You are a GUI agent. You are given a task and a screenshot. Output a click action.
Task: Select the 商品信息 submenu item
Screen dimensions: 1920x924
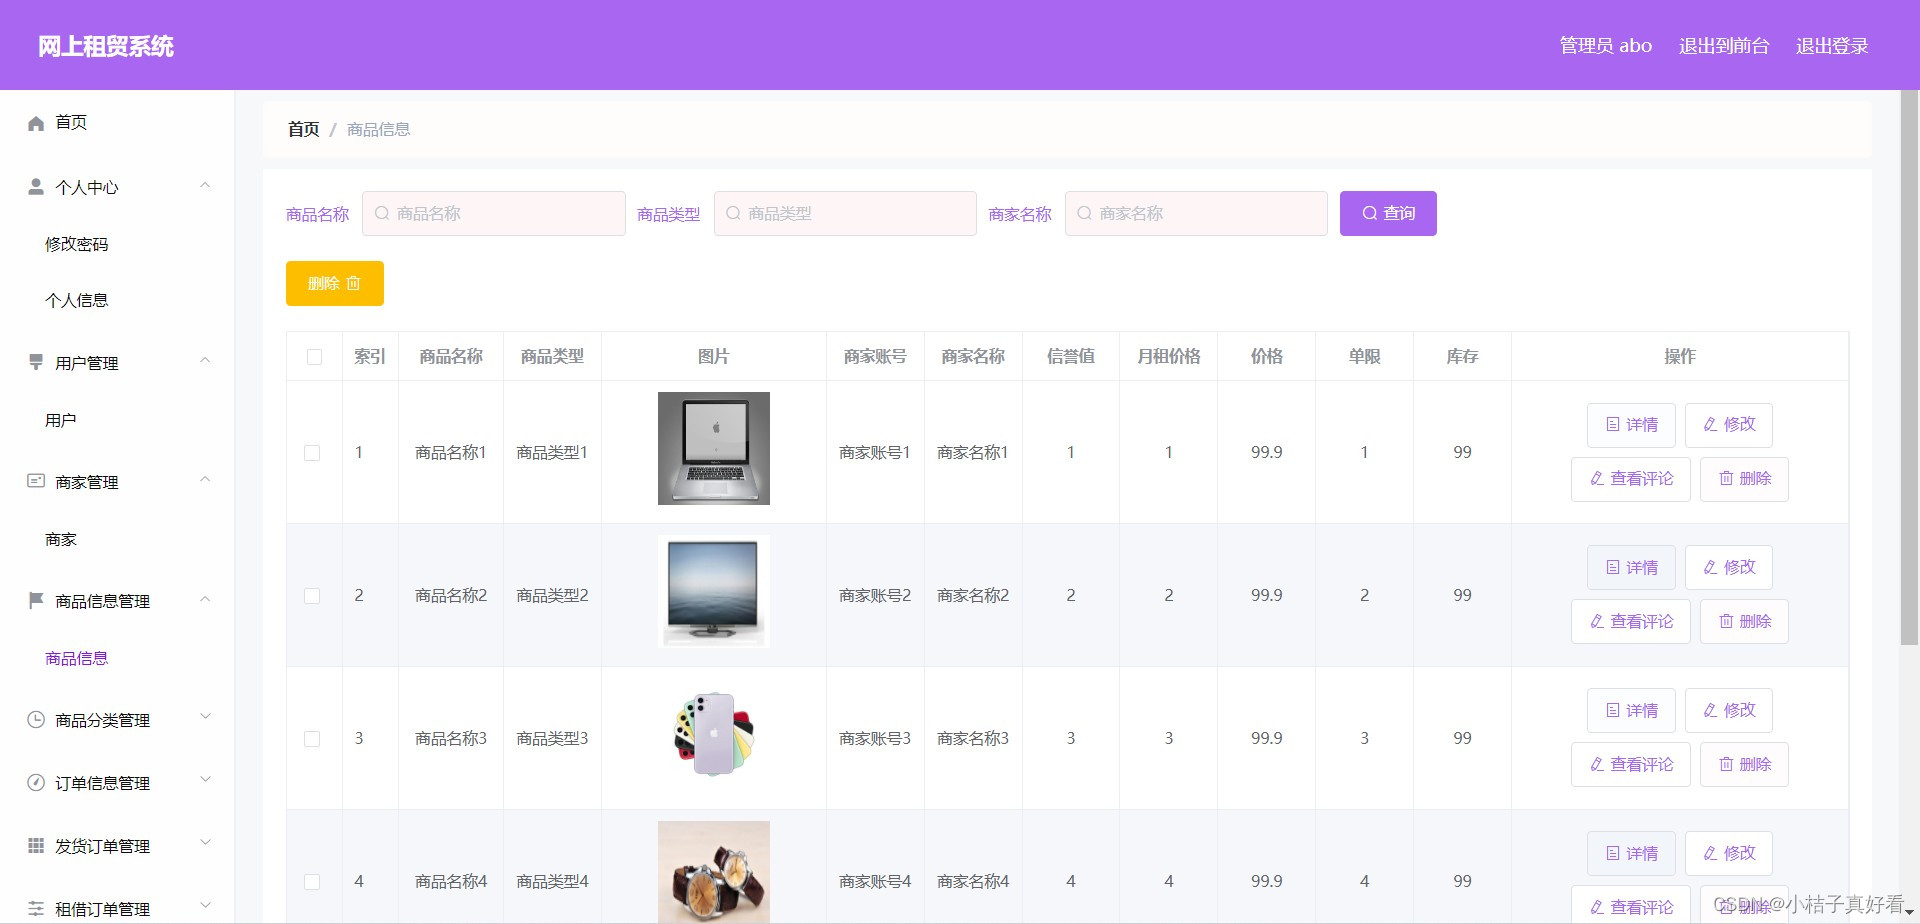(x=76, y=658)
